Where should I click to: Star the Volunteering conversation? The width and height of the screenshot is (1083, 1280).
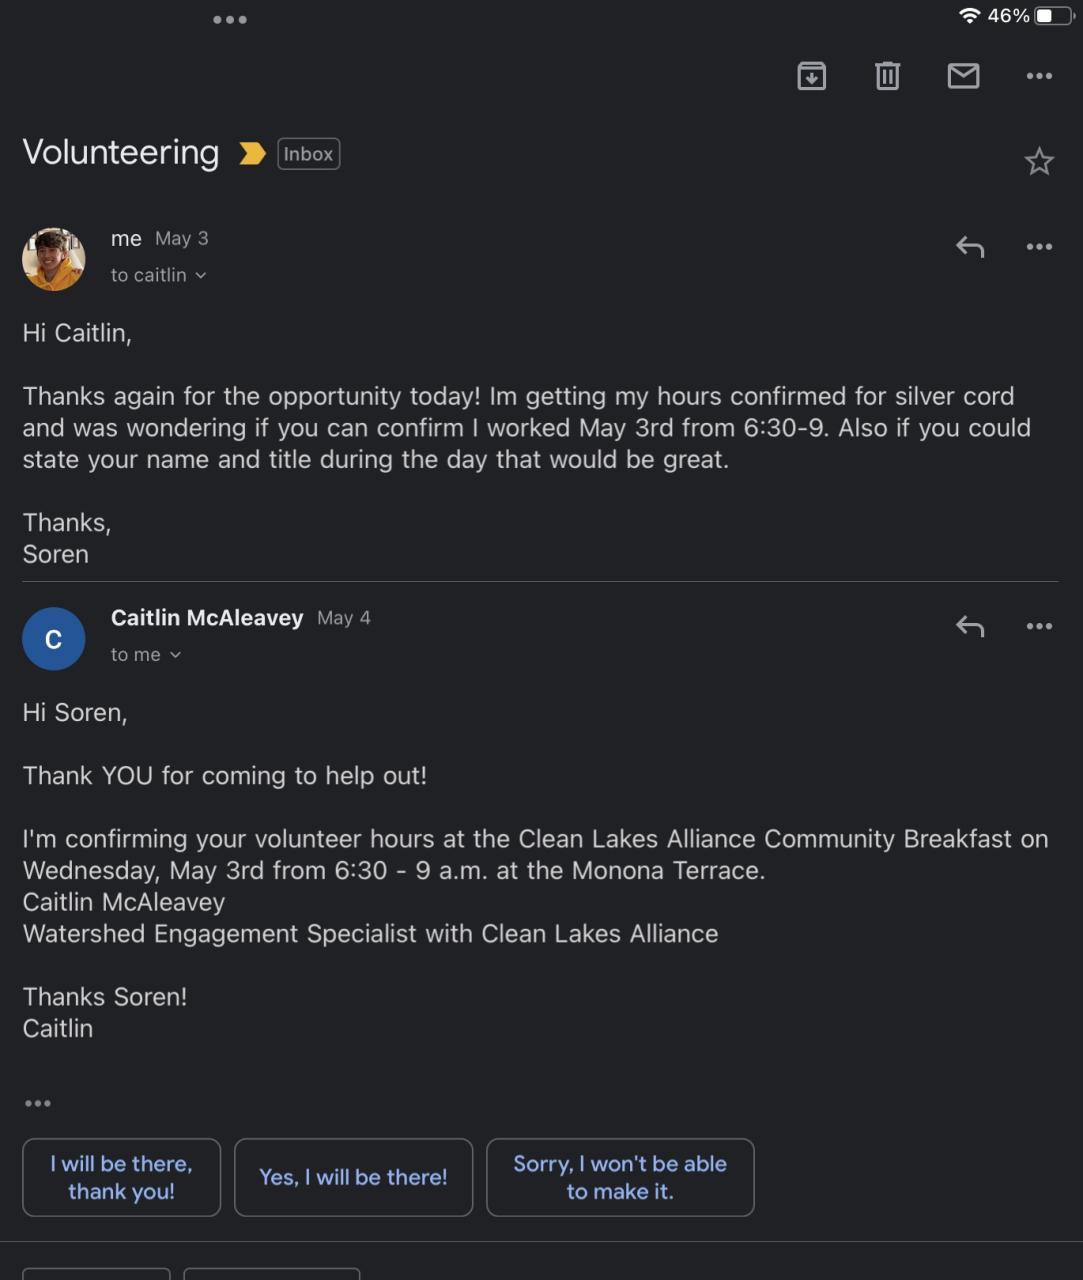pos(1039,162)
